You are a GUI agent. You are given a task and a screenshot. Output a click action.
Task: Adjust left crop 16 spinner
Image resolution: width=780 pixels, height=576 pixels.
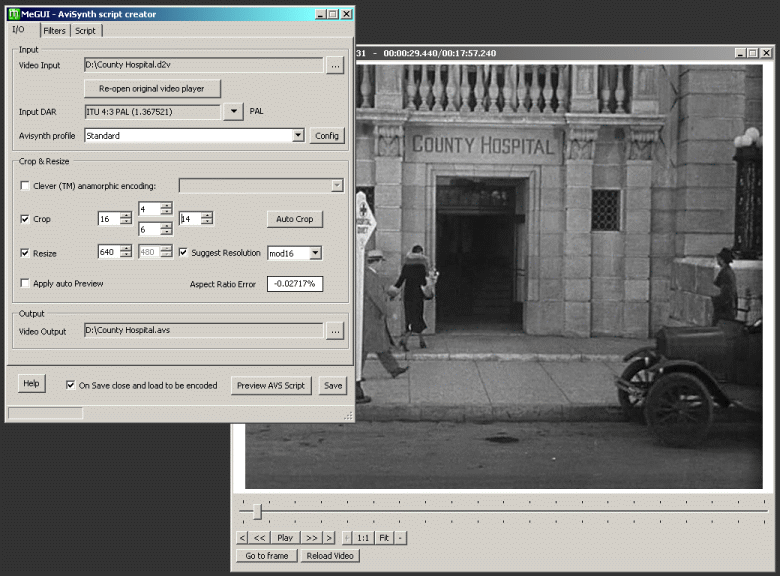126,219
